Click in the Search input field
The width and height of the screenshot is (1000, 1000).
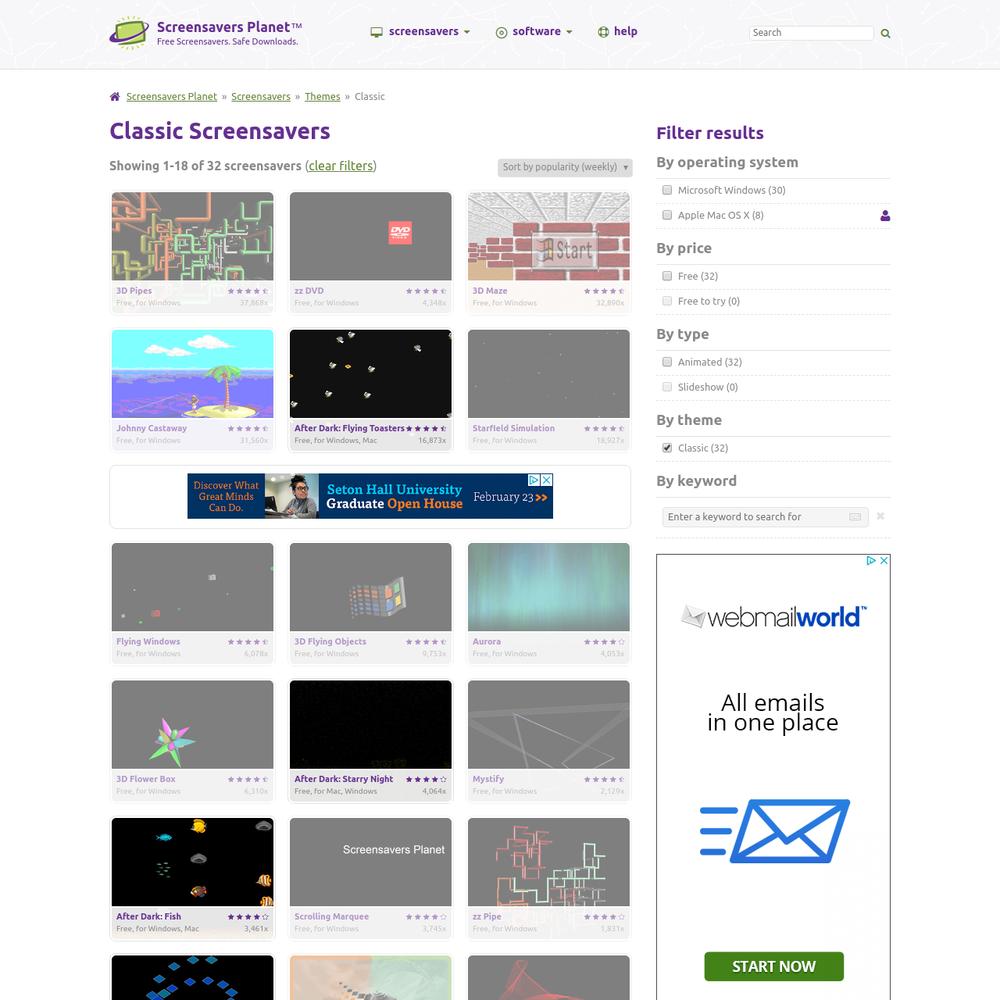pos(811,33)
